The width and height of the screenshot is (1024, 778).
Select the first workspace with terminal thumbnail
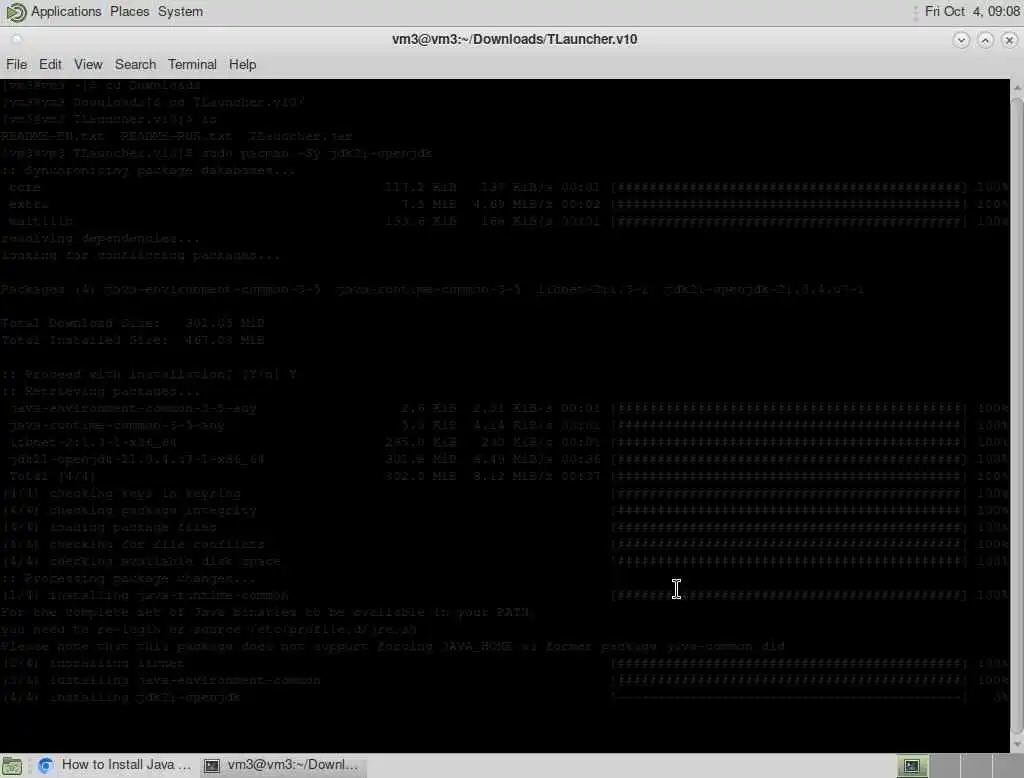[x=912, y=766]
